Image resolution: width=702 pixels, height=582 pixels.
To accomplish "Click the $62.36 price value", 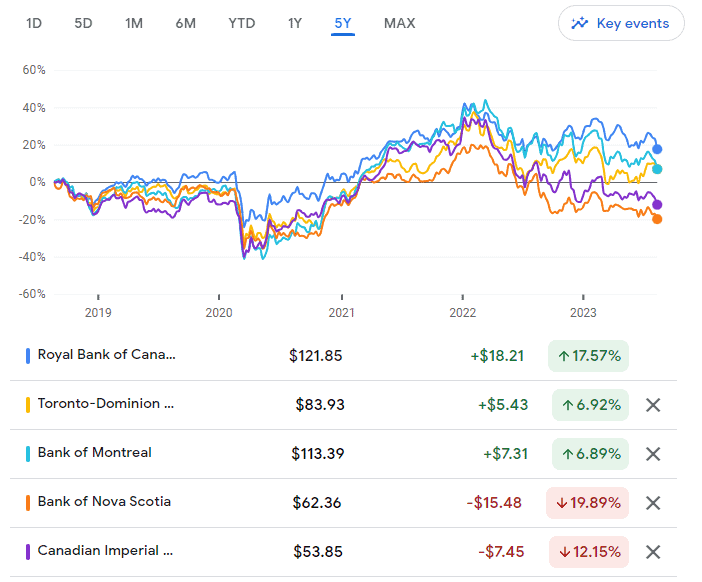I will tap(317, 503).
